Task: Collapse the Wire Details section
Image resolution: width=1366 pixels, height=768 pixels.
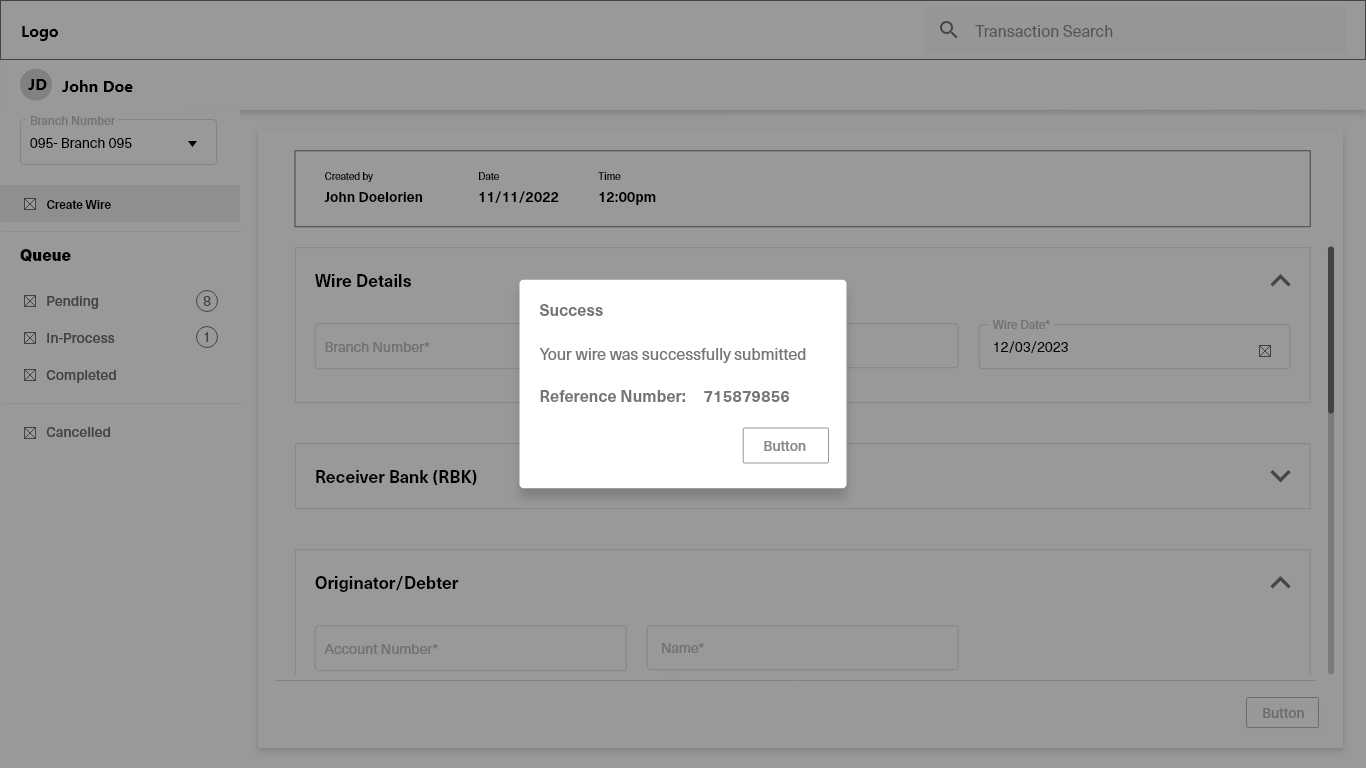Action: point(1279,281)
